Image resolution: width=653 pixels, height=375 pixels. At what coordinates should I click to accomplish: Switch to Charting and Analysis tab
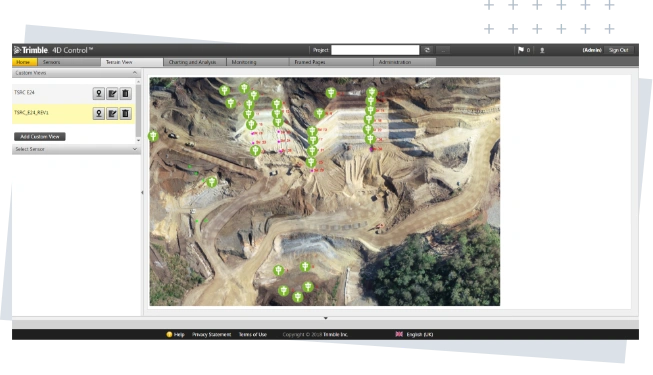point(194,62)
